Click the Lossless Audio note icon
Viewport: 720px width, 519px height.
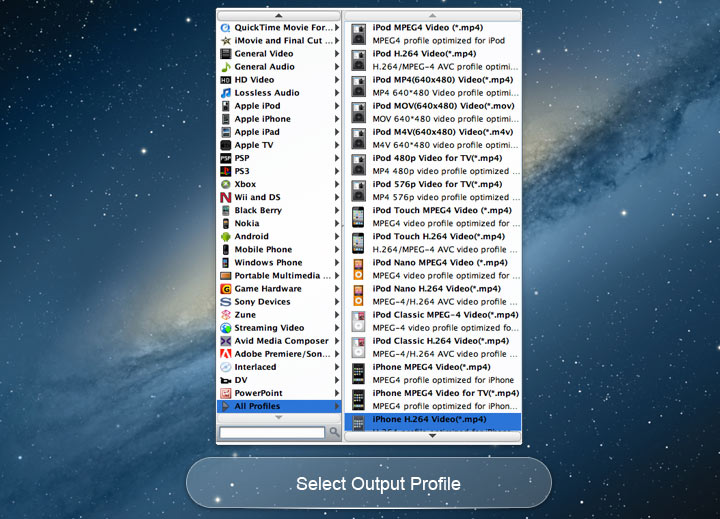click(225, 93)
